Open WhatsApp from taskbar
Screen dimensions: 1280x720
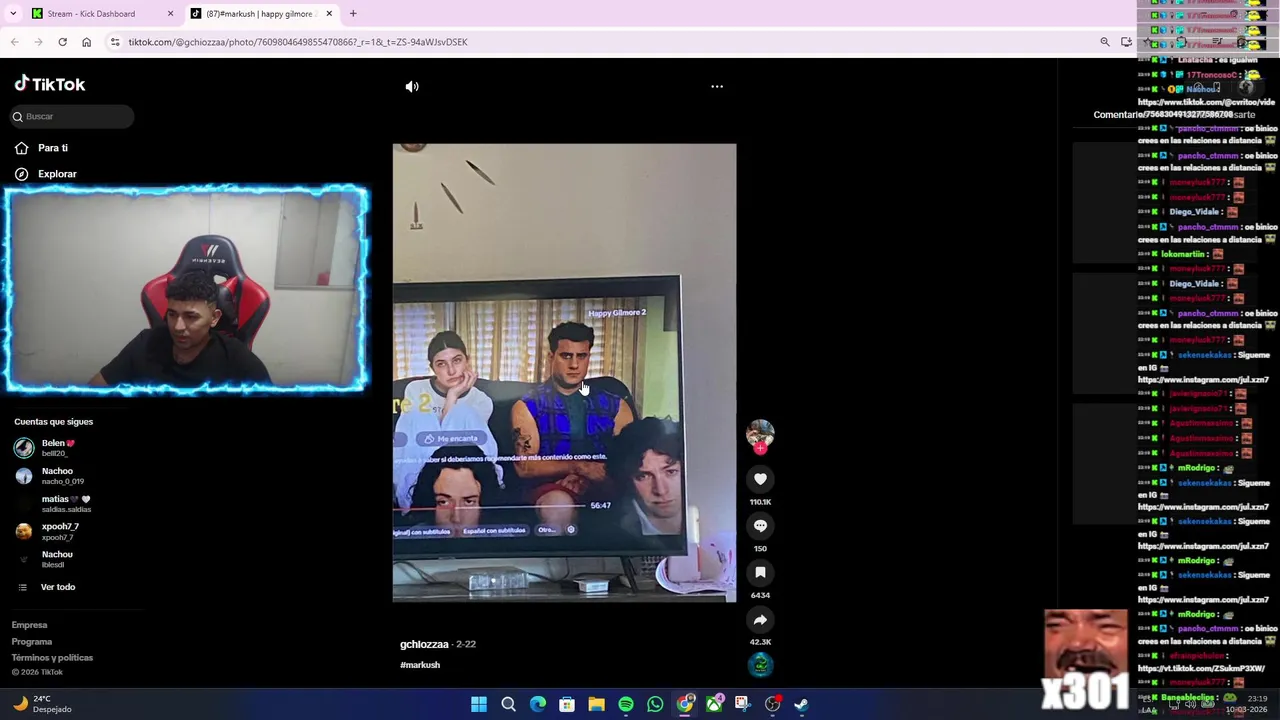pyautogui.click(x=655, y=704)
